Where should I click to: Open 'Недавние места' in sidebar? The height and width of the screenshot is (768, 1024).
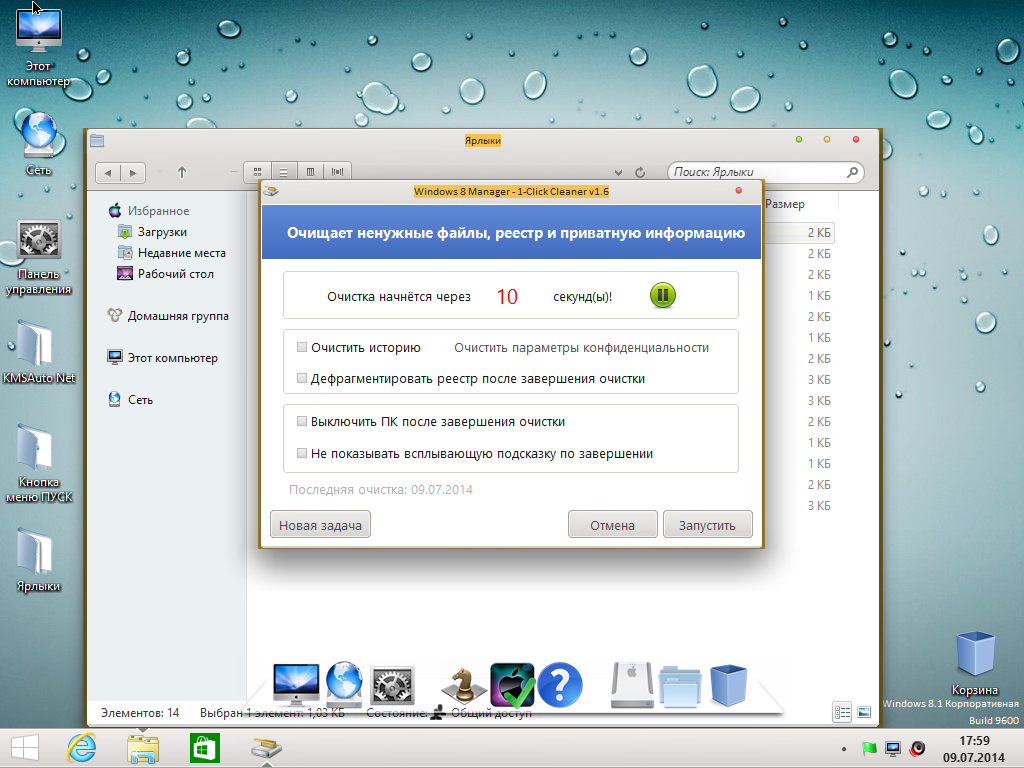coord(172,253)
